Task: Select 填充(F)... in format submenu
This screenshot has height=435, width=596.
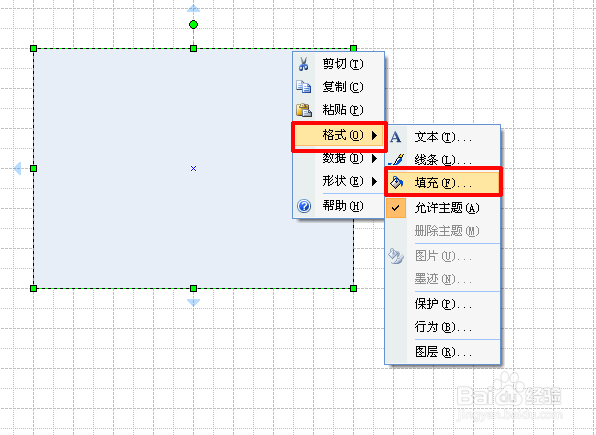Action: (x=443, y=183)
